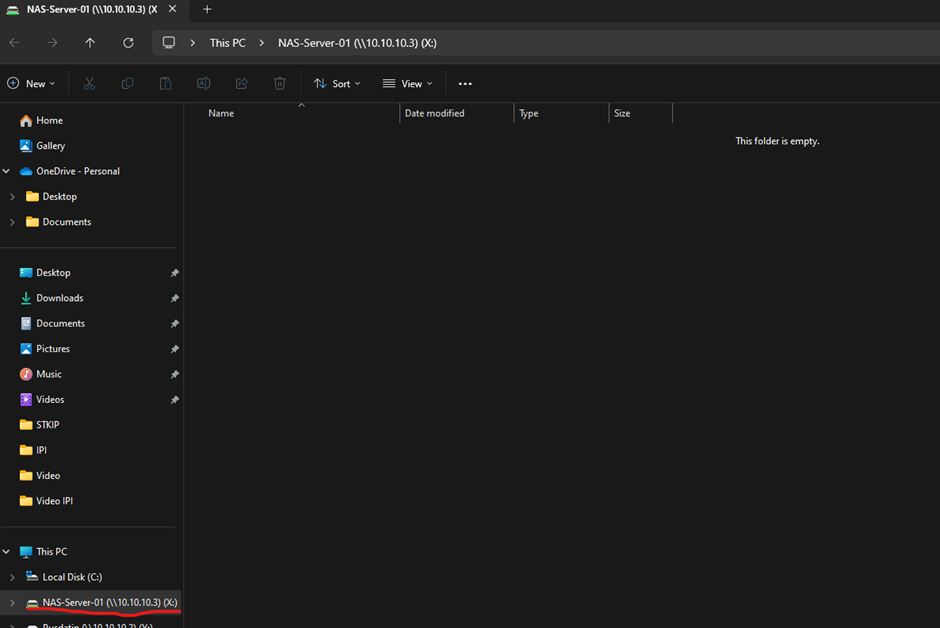940x628 pixels.
Task: Open Downloads in Quick access
Action: (59, 298)
